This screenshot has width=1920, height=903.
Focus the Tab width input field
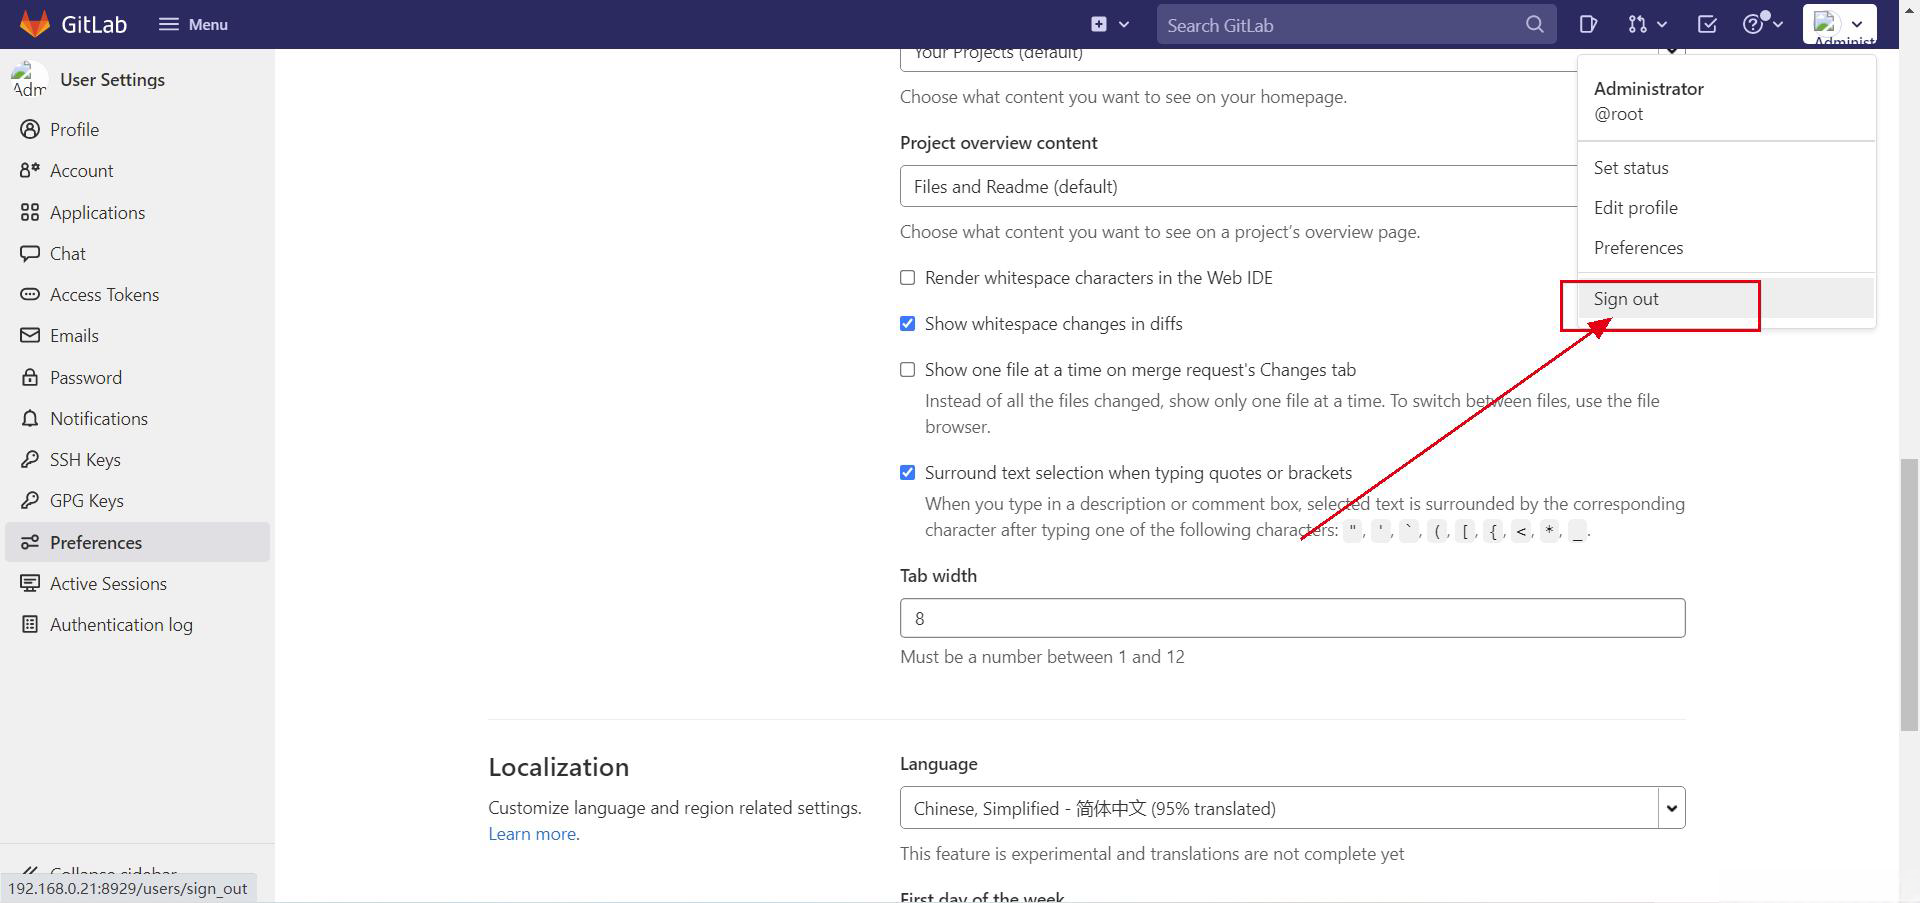1291,618
